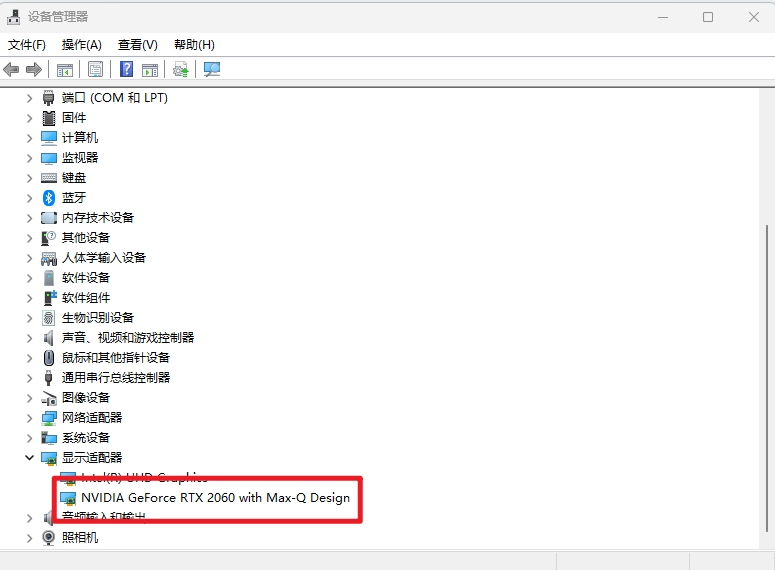This screenshot has height=570, width=775.
Task: Click scan for hardware changes monitor icon
Action: pos(212,69)
